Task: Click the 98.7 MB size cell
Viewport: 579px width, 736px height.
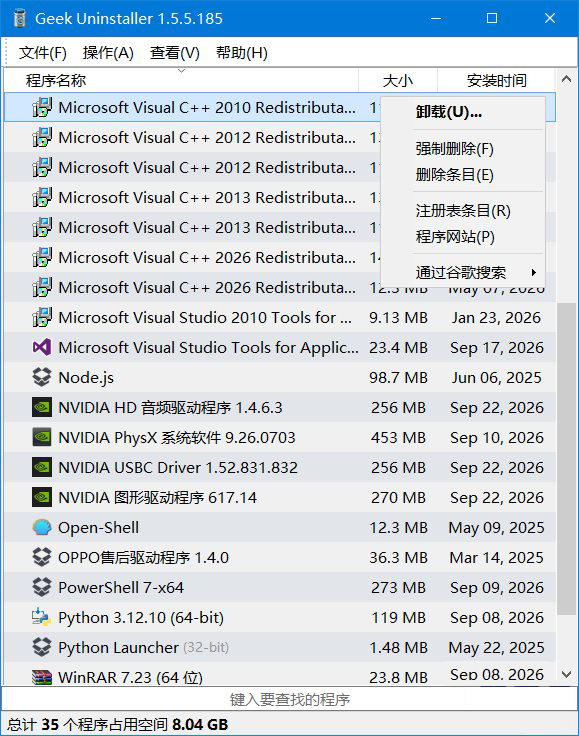Action: tap(398, 377)
